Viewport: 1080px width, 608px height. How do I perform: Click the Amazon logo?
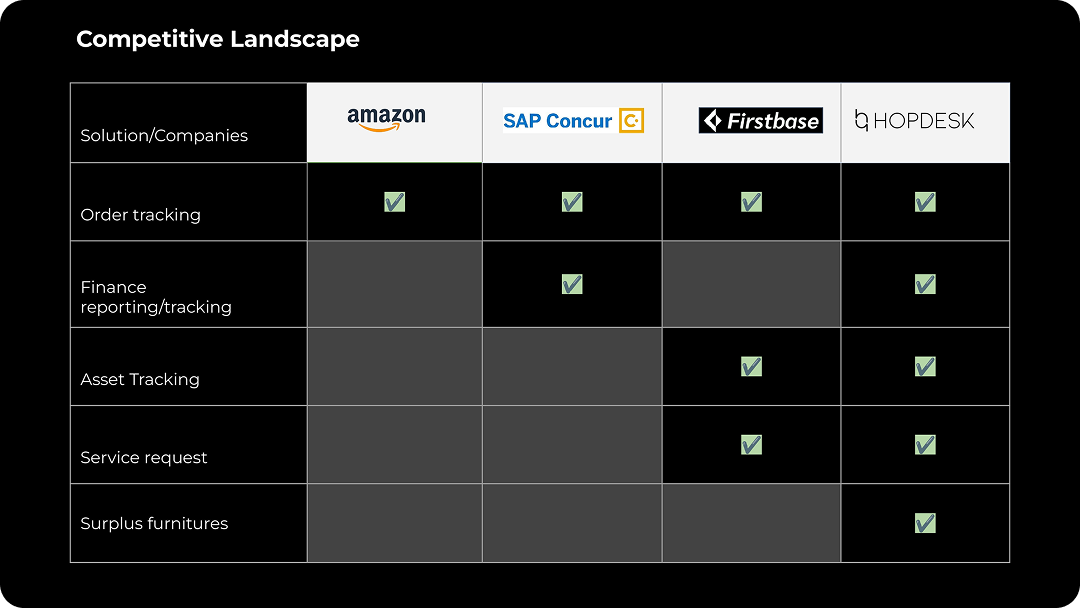387,120
